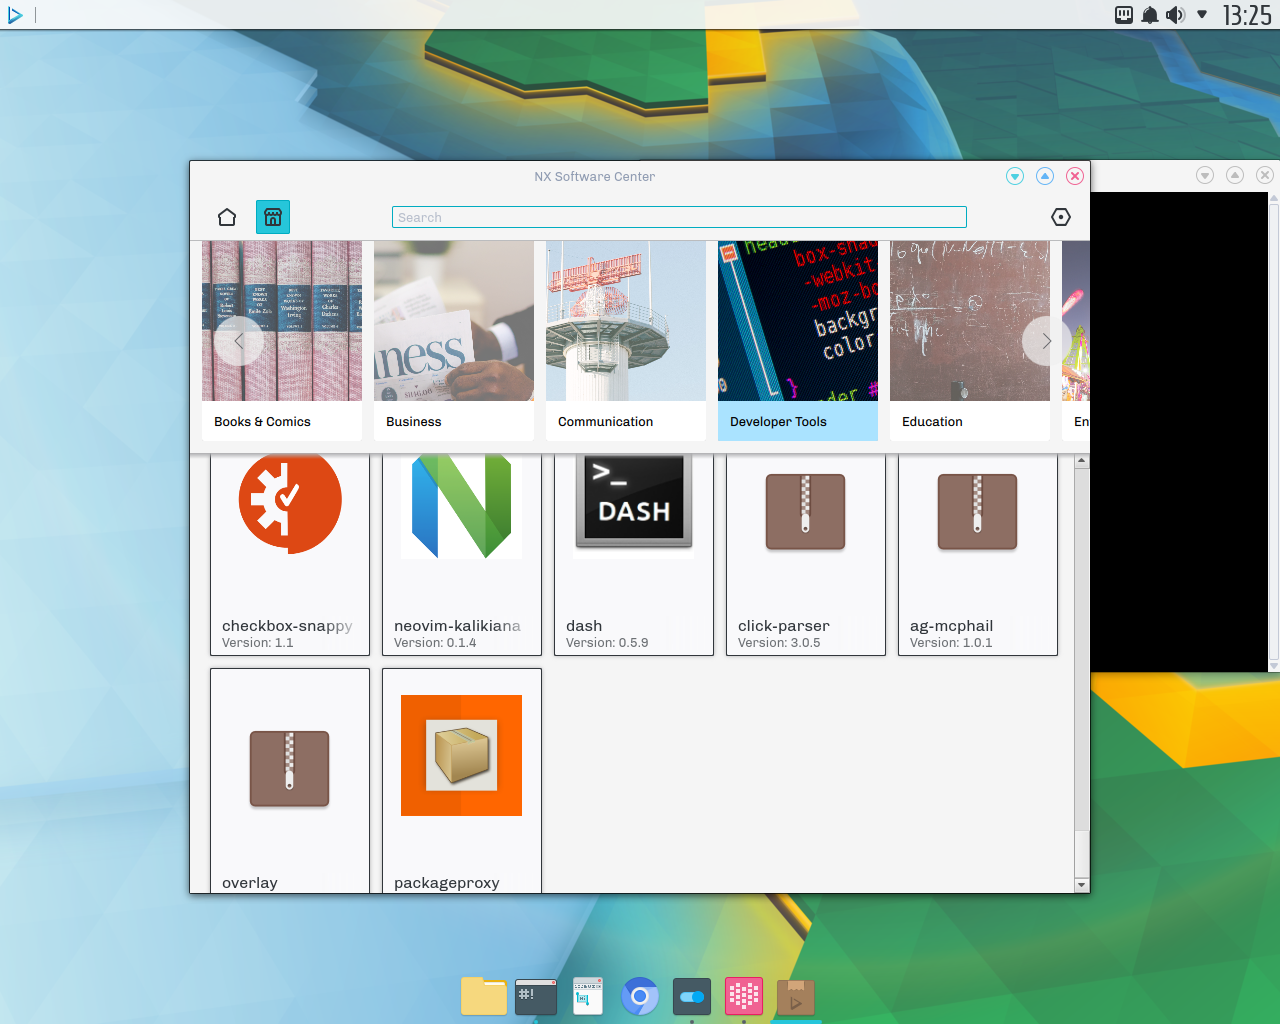Open the checkbox-snappy app icon
This screenshot has width=1280, height=1024.
290,502
